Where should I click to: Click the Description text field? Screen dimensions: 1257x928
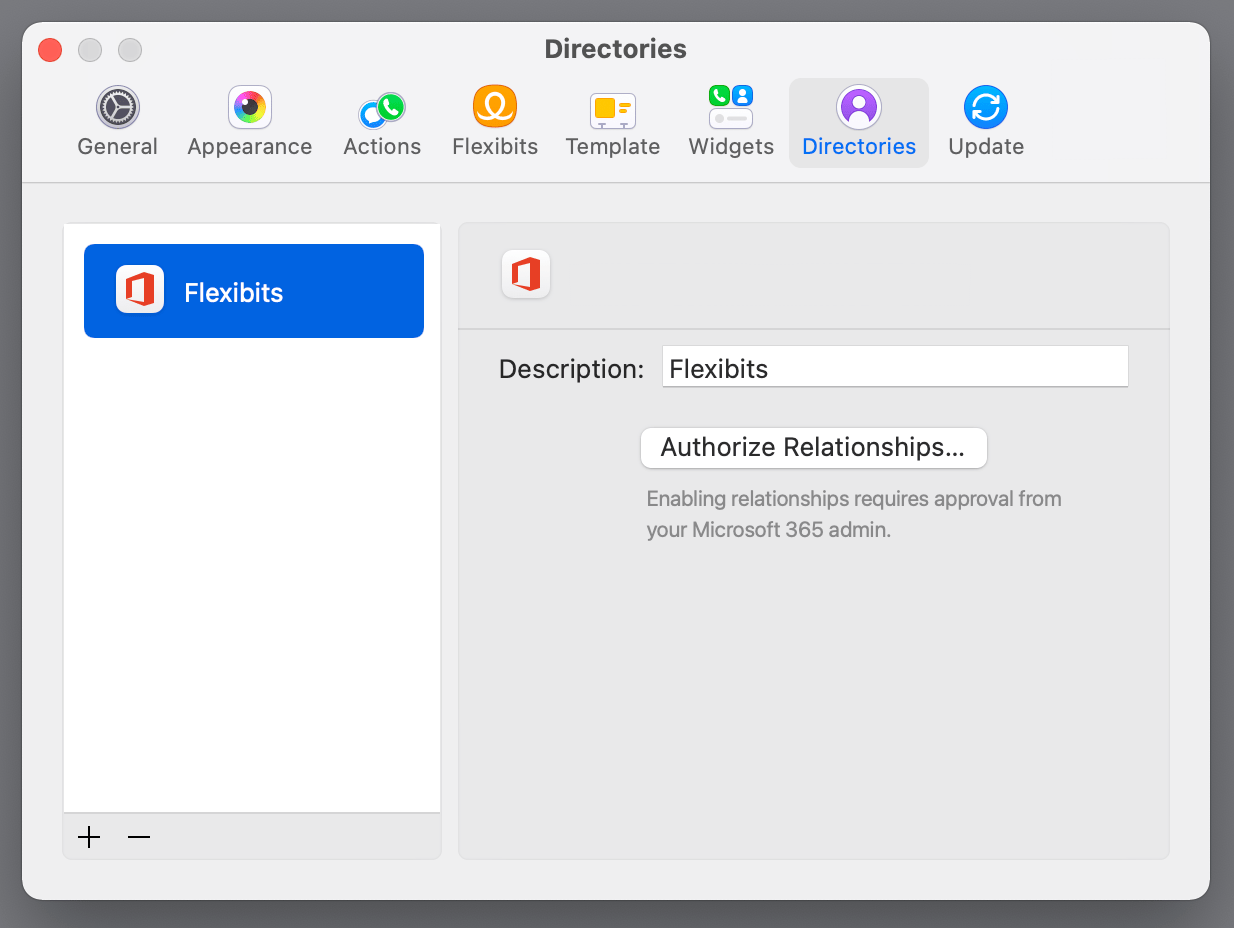(x=895, y=367)
